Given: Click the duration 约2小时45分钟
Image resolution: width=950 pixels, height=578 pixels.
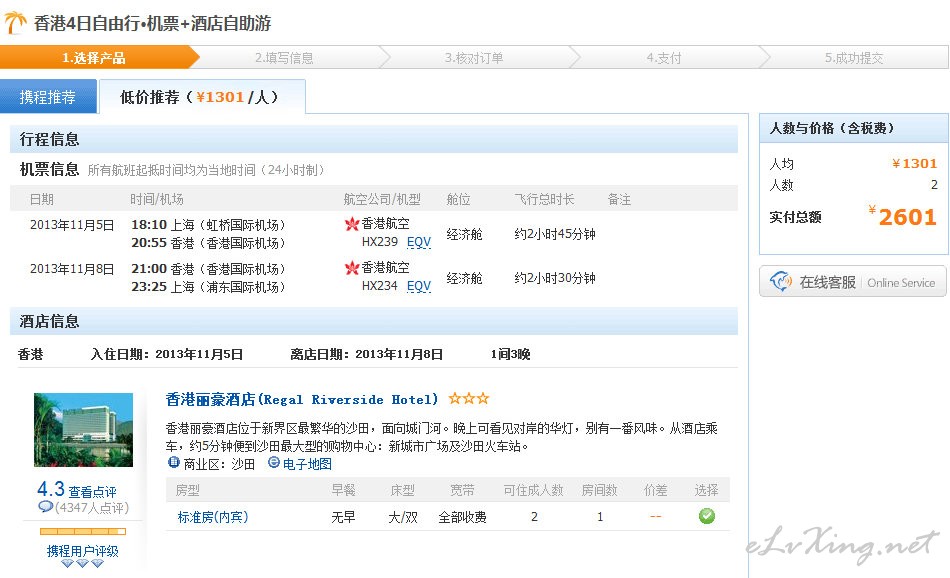Looking at the screenshot, I should point(555,234).
